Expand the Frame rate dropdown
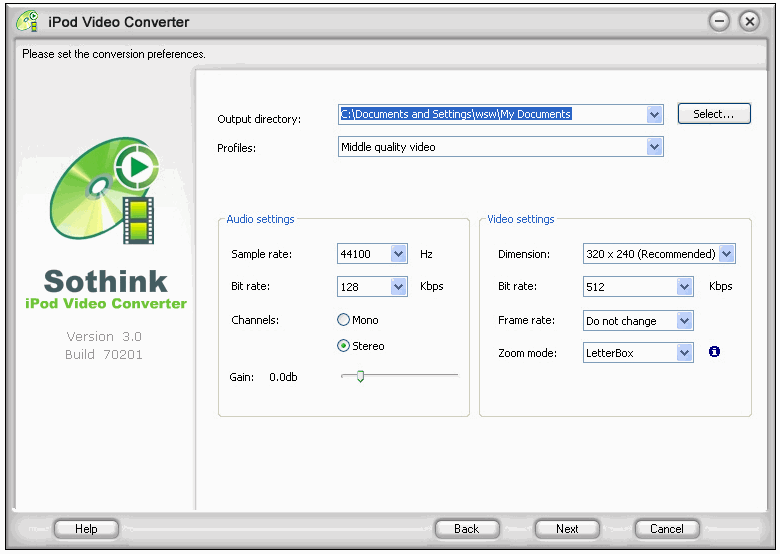The image size is (780, 554). click(x=684, y=321)
